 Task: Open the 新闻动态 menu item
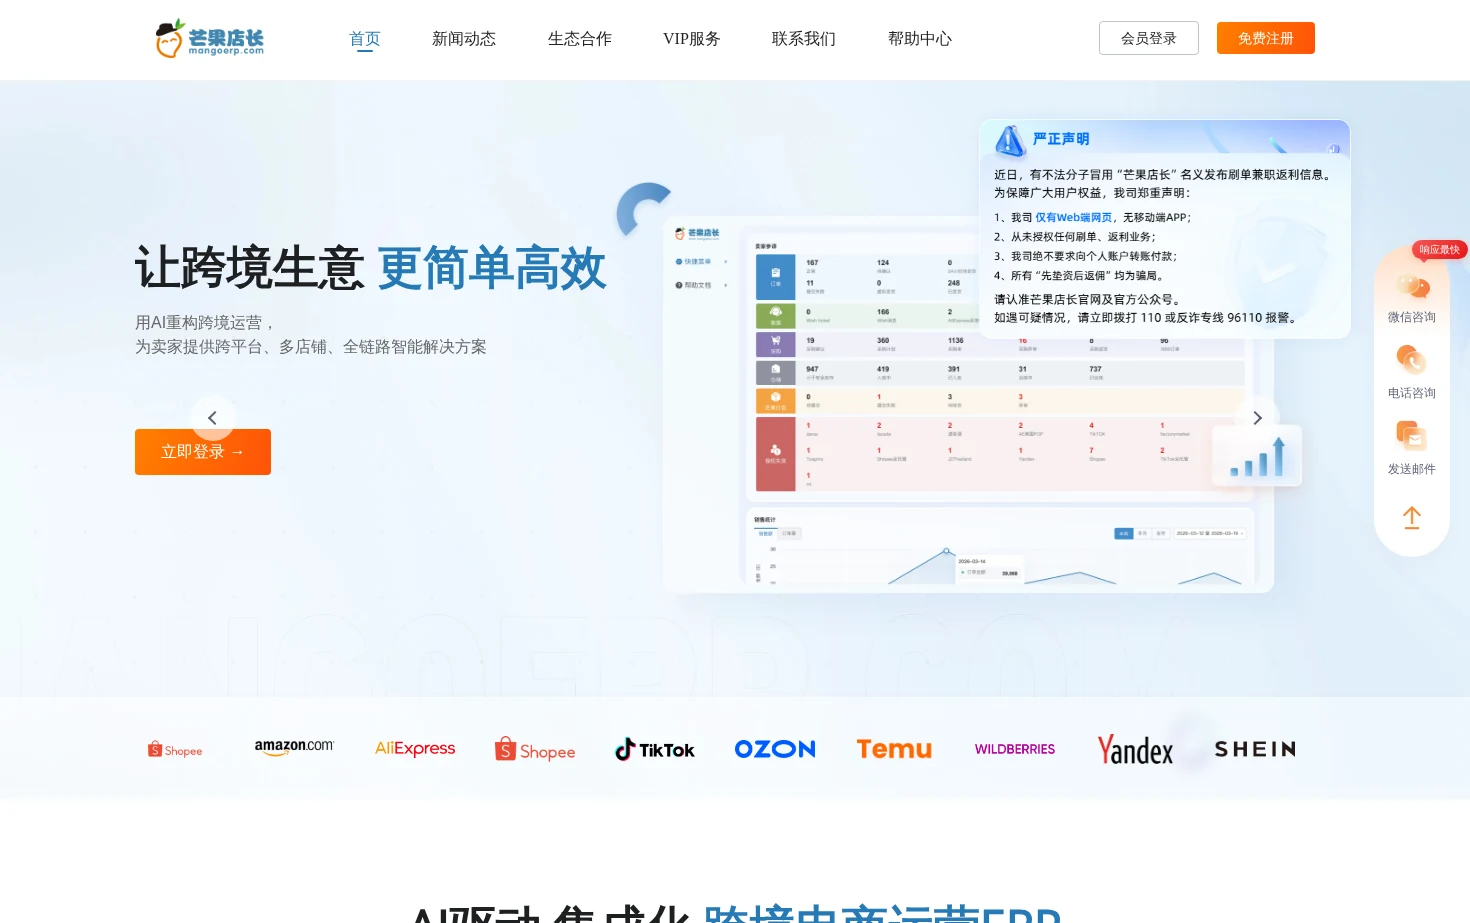tap(464, 39)
